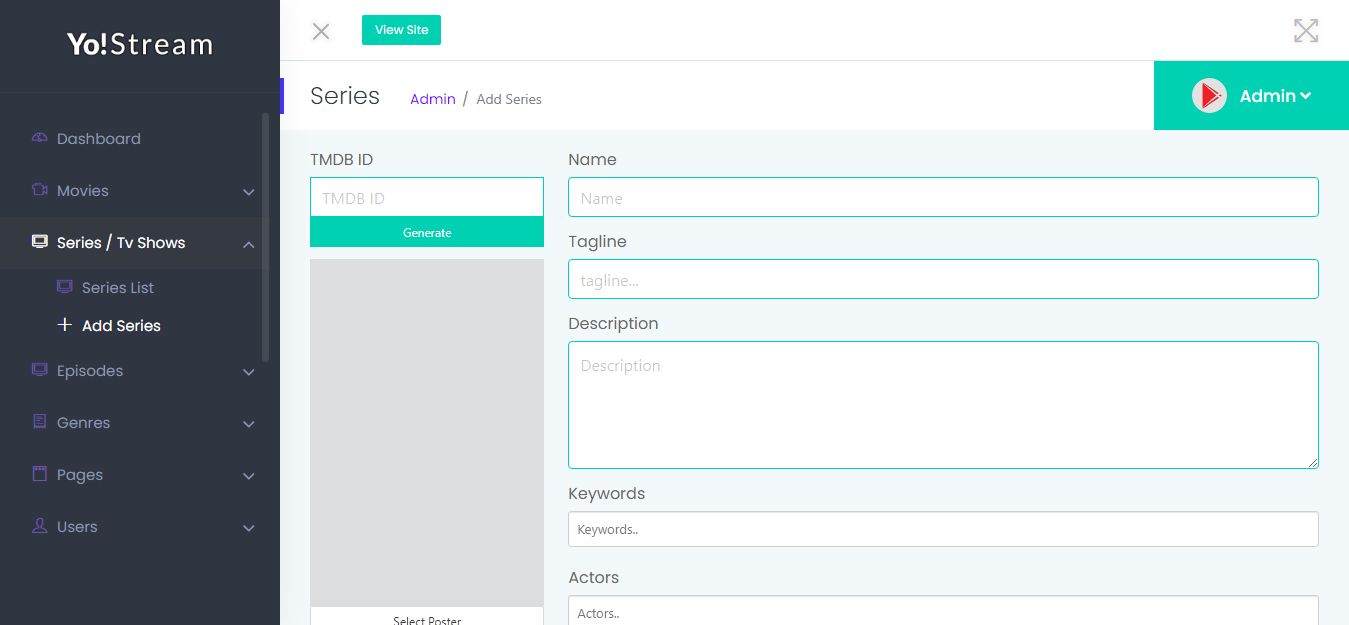The width and height of the screenshot is (1349, 625).
Task: Follow the Admin breadcrumb link
Action: pos(432,99)
